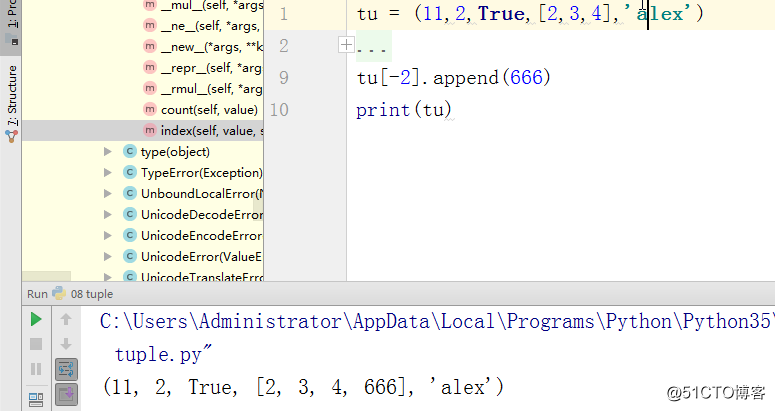Click the method icon beside index(self, value
This screenshot has width=775, height=411.
pos(150,130)
